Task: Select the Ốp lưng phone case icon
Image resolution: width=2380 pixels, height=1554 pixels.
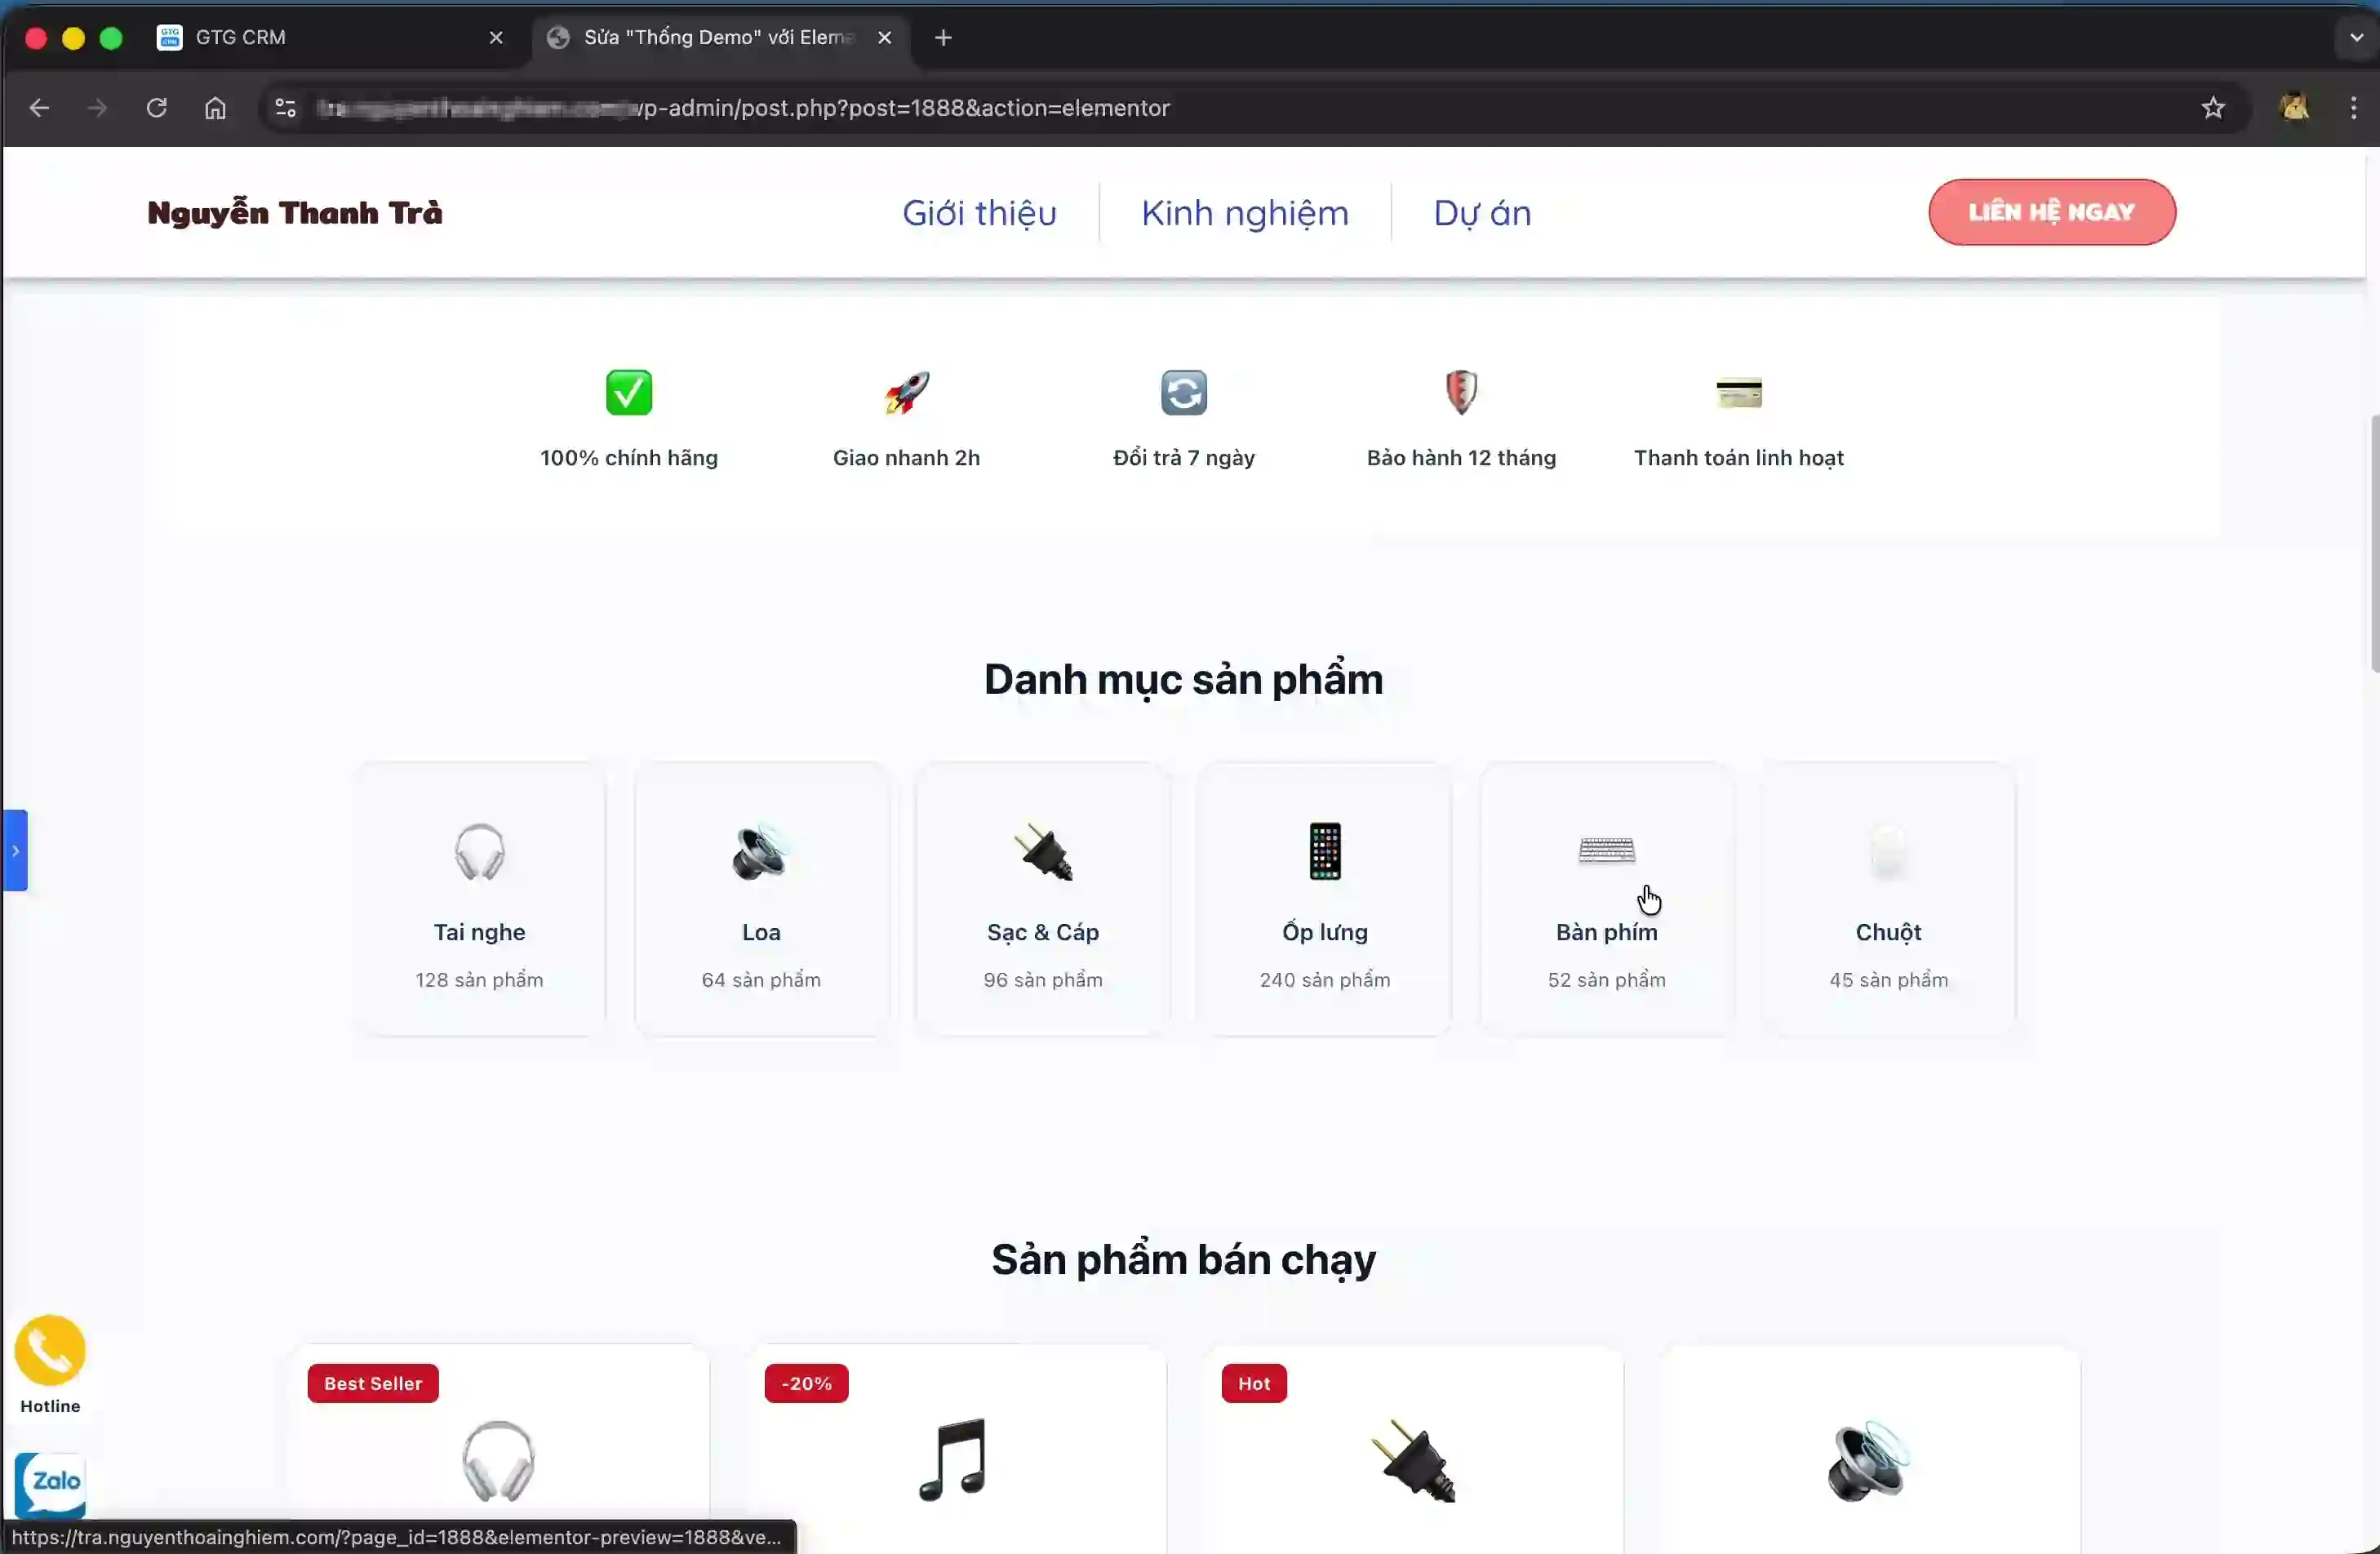Action: click(1324, 852)
